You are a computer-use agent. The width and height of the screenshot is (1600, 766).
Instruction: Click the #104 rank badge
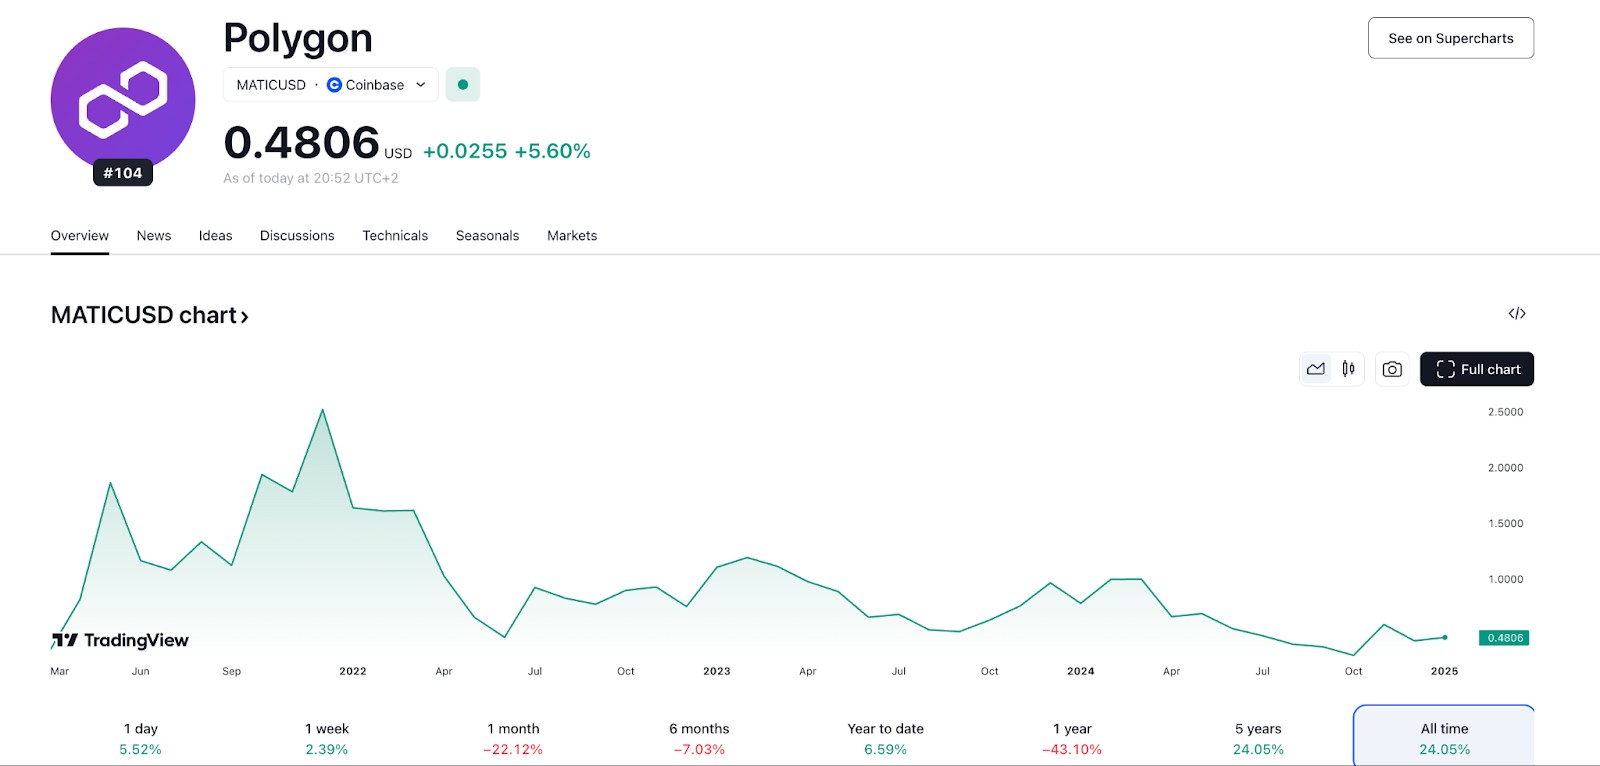pos(123,173)
